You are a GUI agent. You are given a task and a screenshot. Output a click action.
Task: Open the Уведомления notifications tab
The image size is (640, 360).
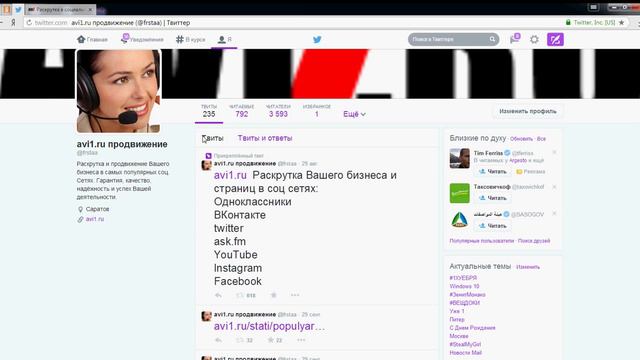click(142, 39)
